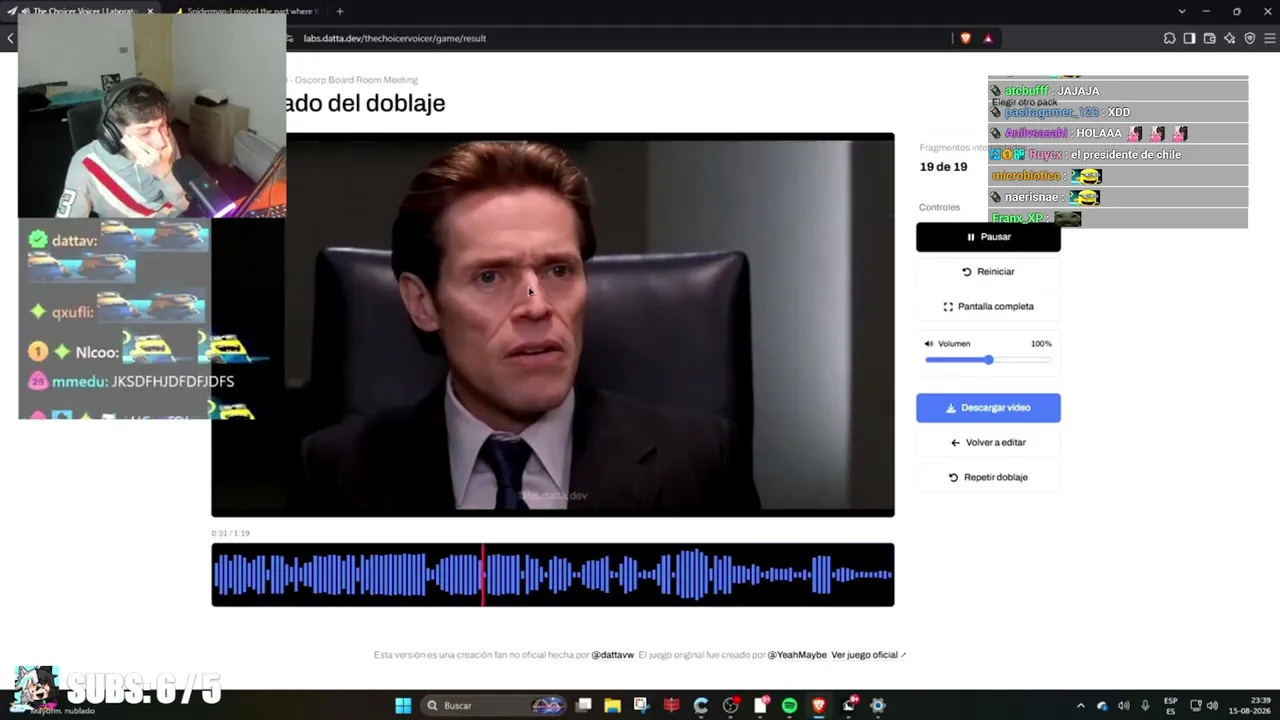Open the browser hamburger menu
Viewport: 1280px width, 720px height.
[x=1271, y=38]
